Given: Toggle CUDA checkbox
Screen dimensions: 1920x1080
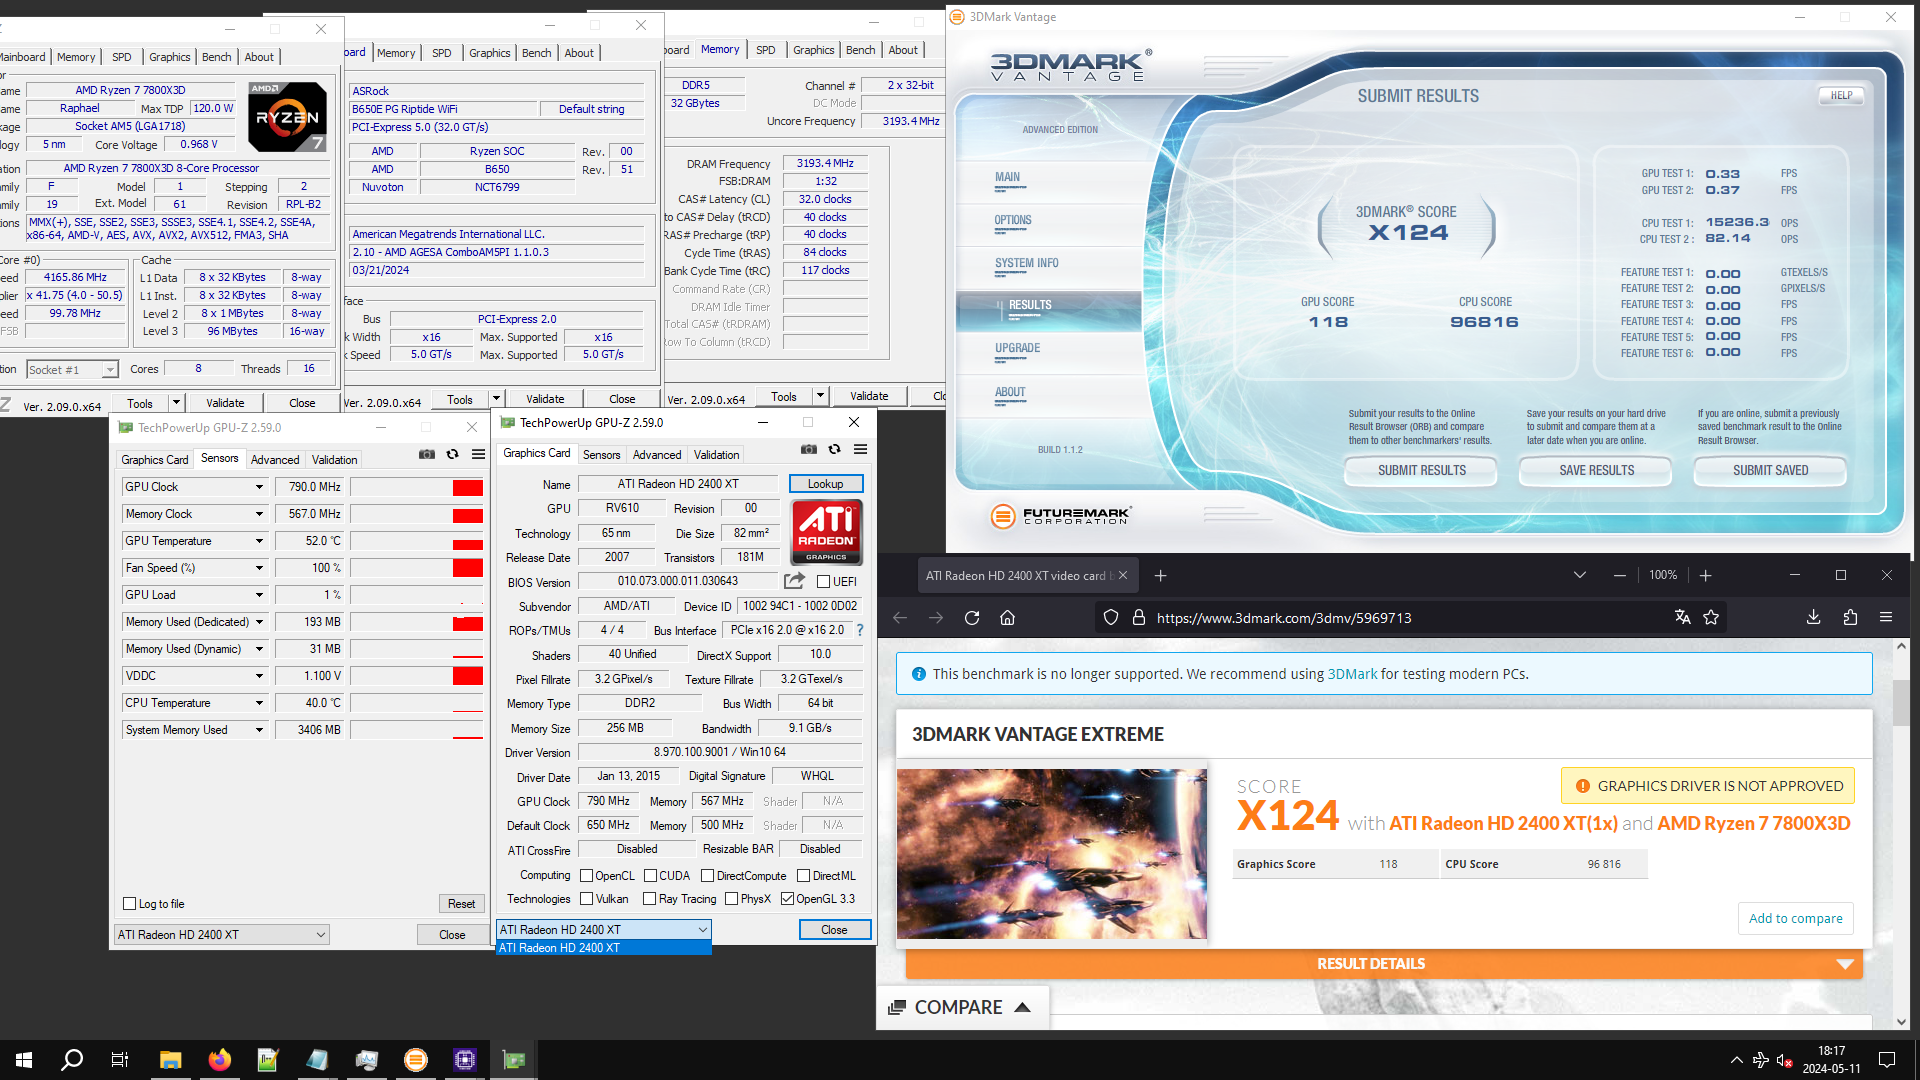Looking at the screenshot, I should tap(650, 876).
